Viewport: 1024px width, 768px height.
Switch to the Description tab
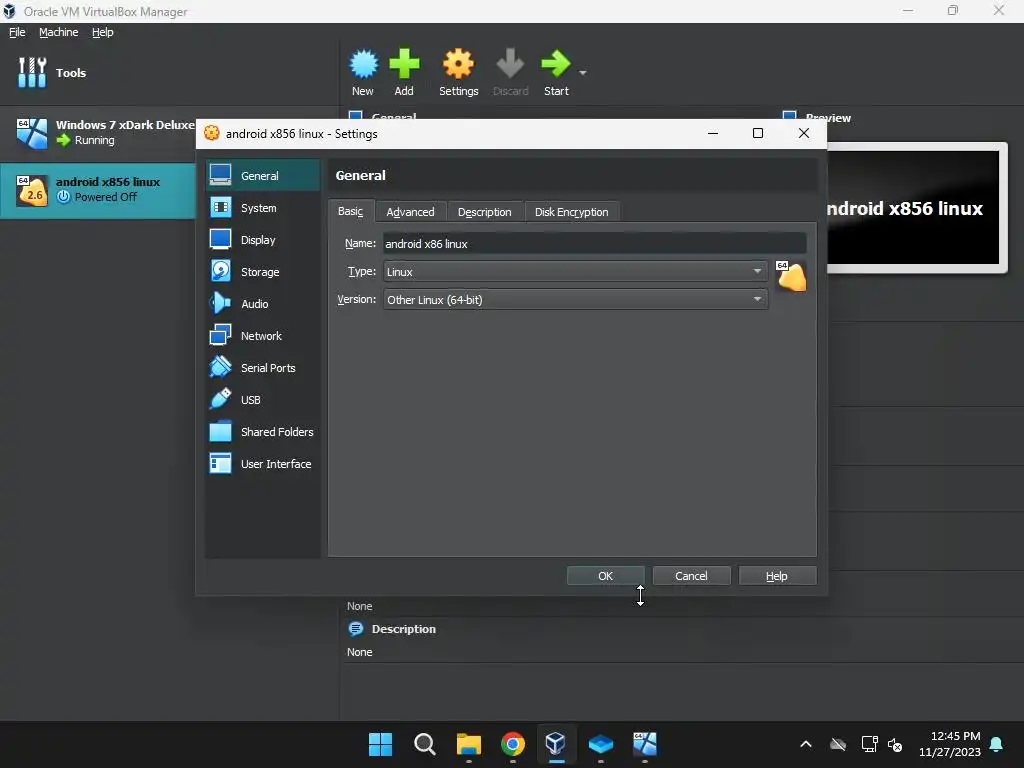click(x=485, y=212)
